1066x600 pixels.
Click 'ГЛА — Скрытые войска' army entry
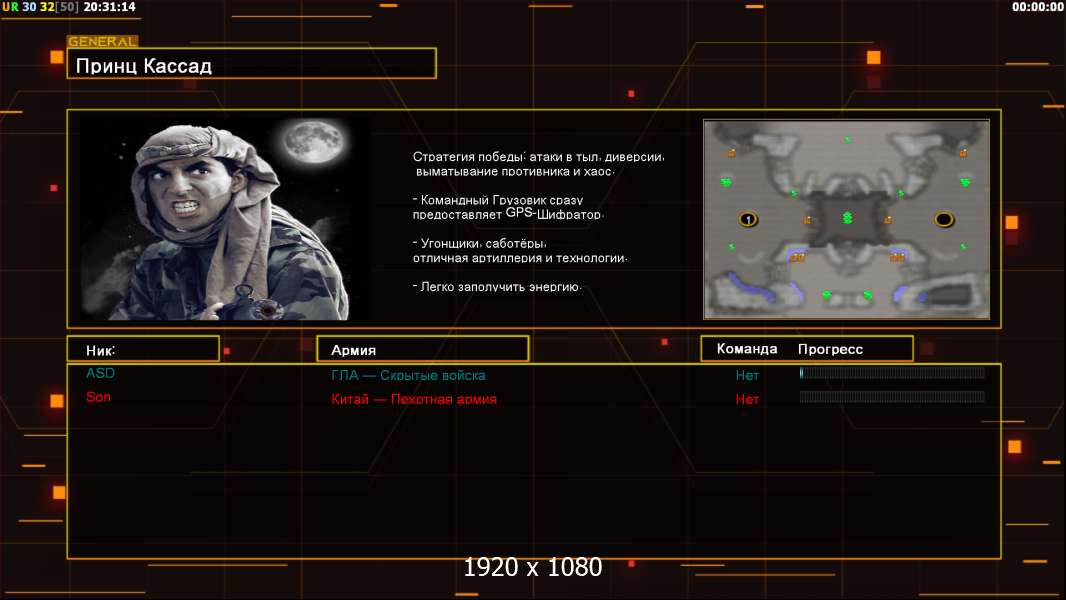point(408,375)
